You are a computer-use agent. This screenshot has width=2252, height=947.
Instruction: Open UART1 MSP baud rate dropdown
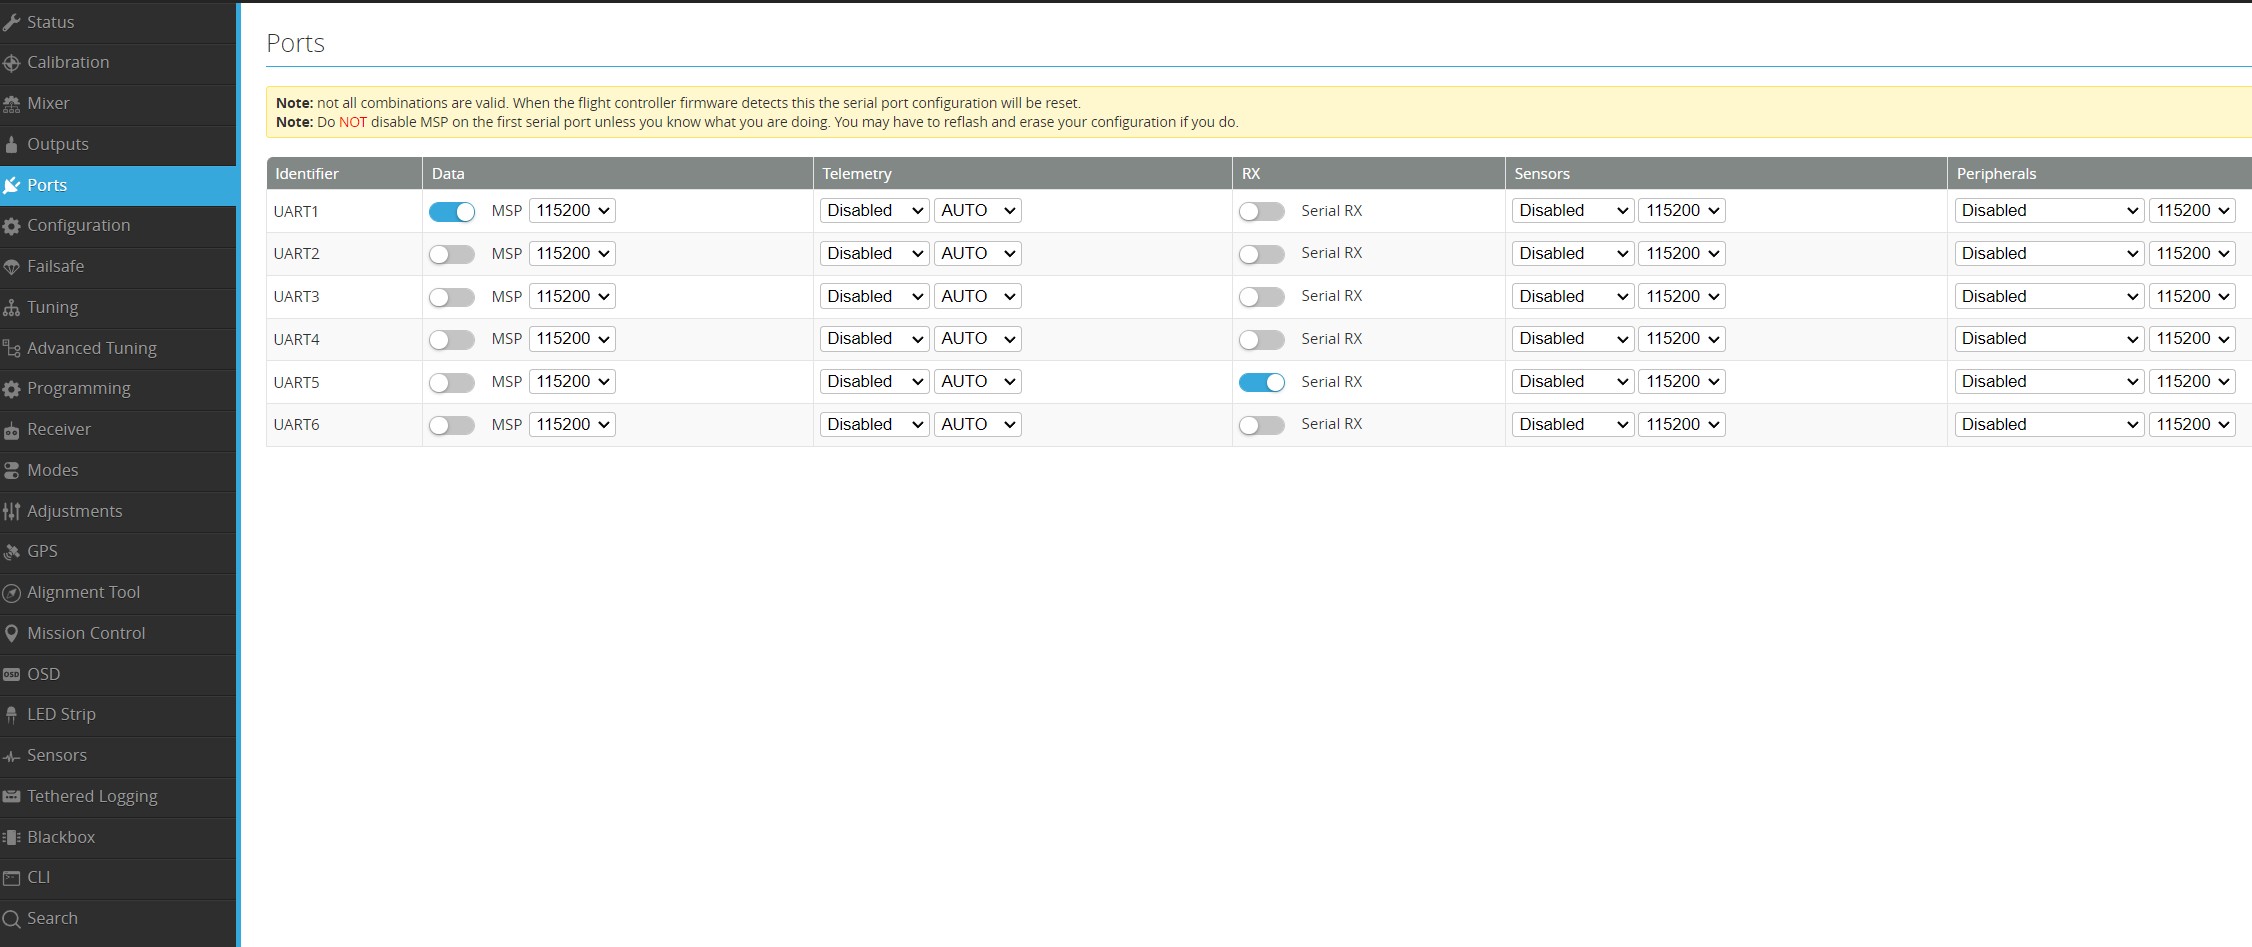(x=572, y=211)
